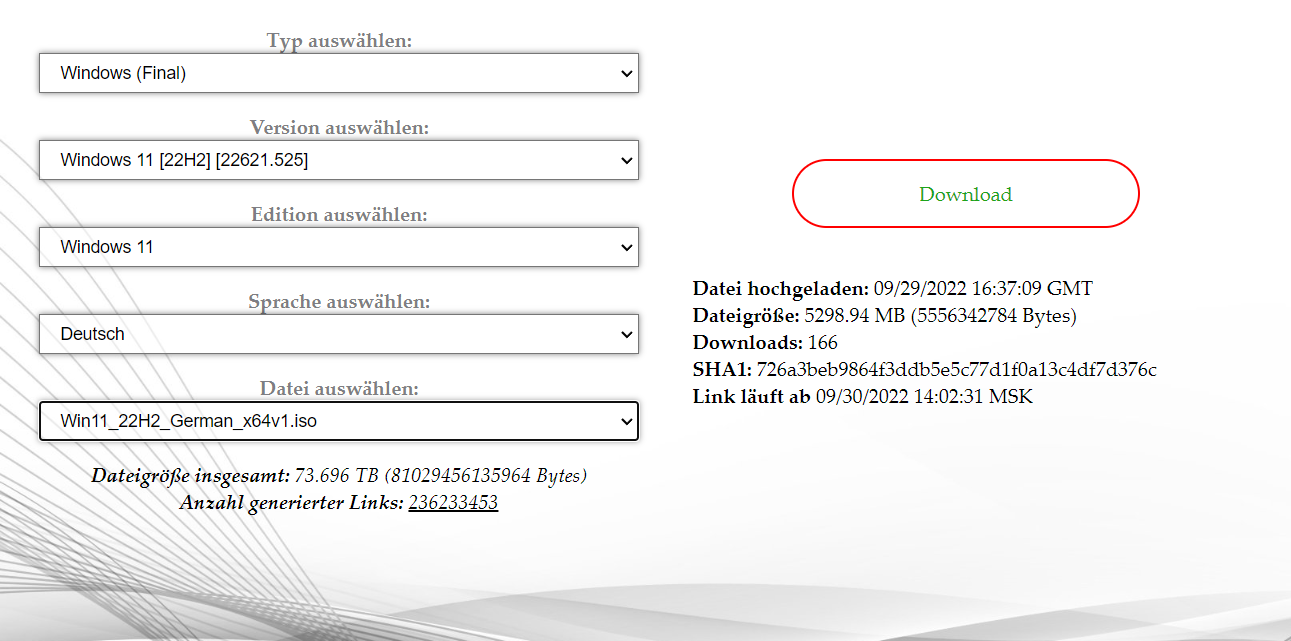This screenshot has height=641, width=1291.
Task: Open the Typ auswählen dropdown showing Windows (Final)
Action: click(x=339, y=73)
